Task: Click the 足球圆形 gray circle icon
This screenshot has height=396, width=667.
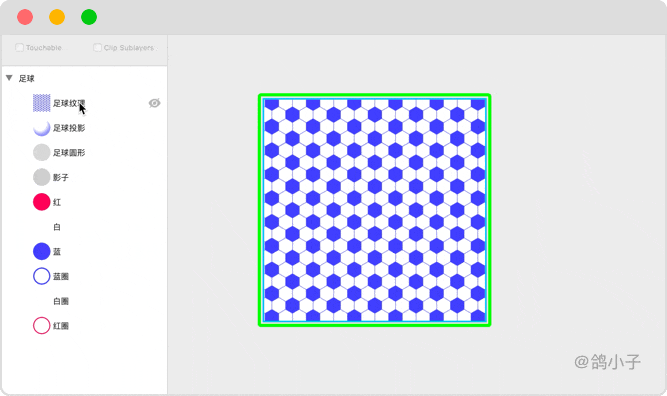Action: [x=42, y=152]
